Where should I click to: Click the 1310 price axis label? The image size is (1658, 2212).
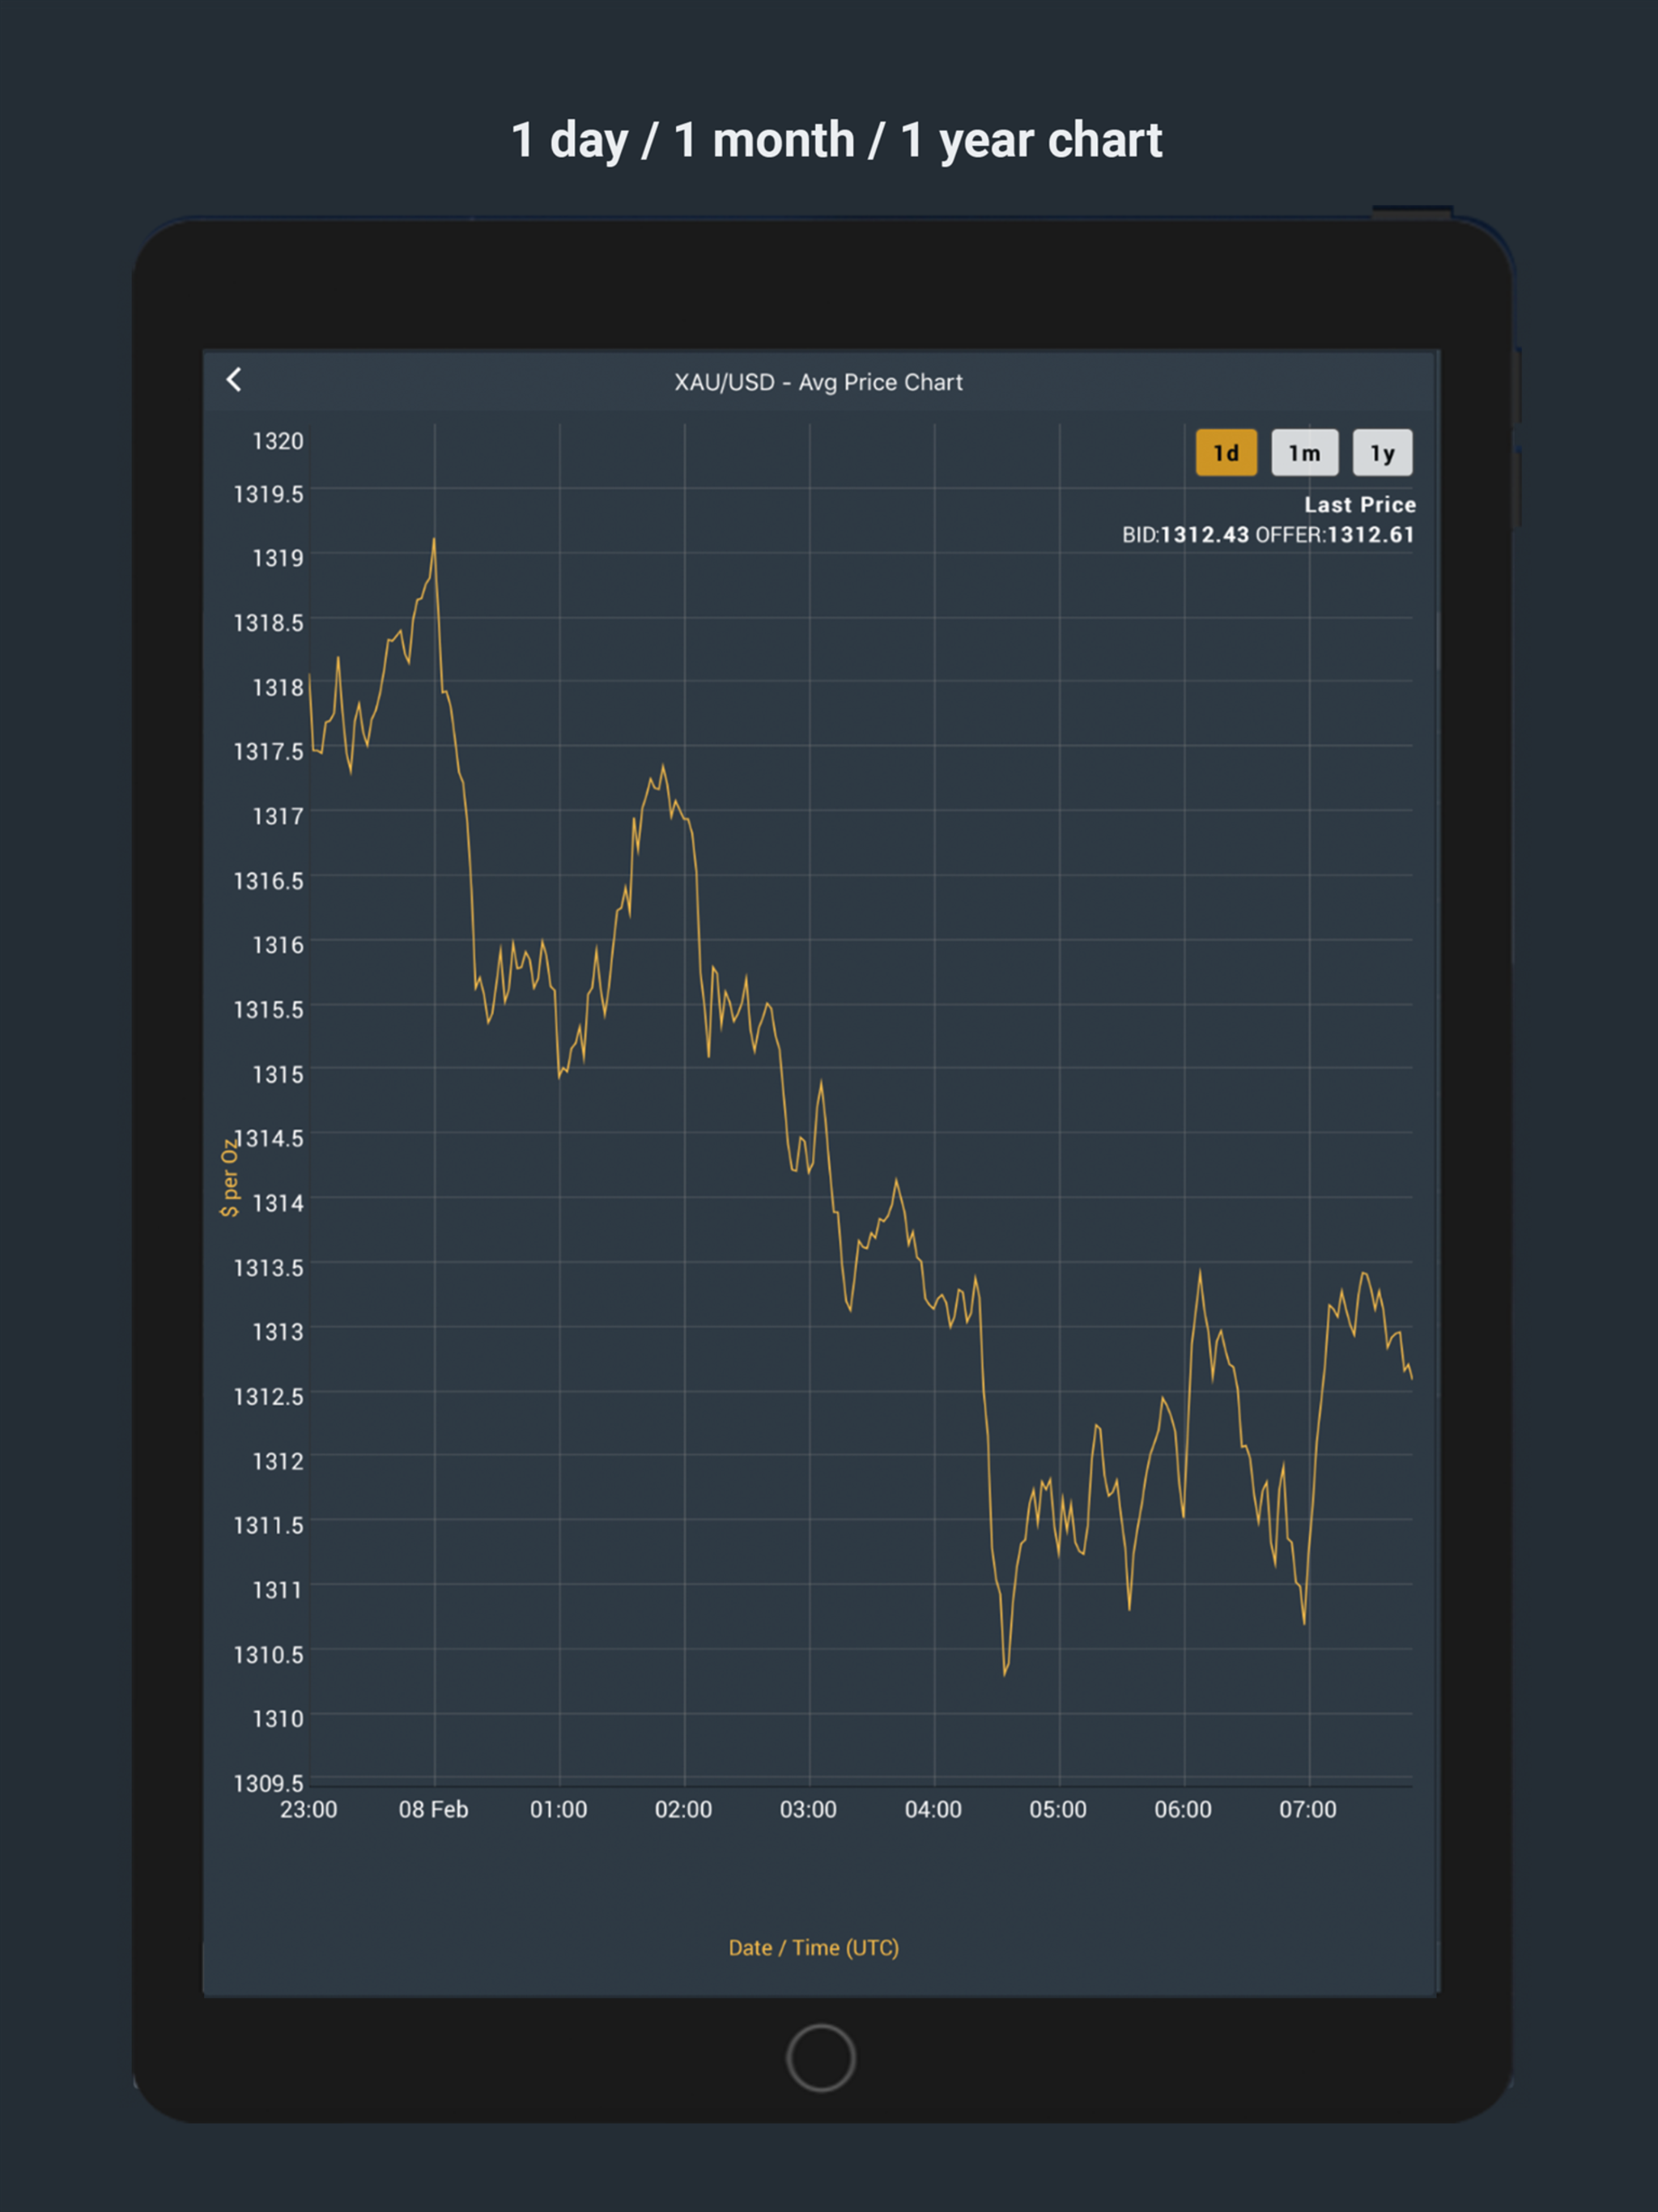coord(277,1718)
